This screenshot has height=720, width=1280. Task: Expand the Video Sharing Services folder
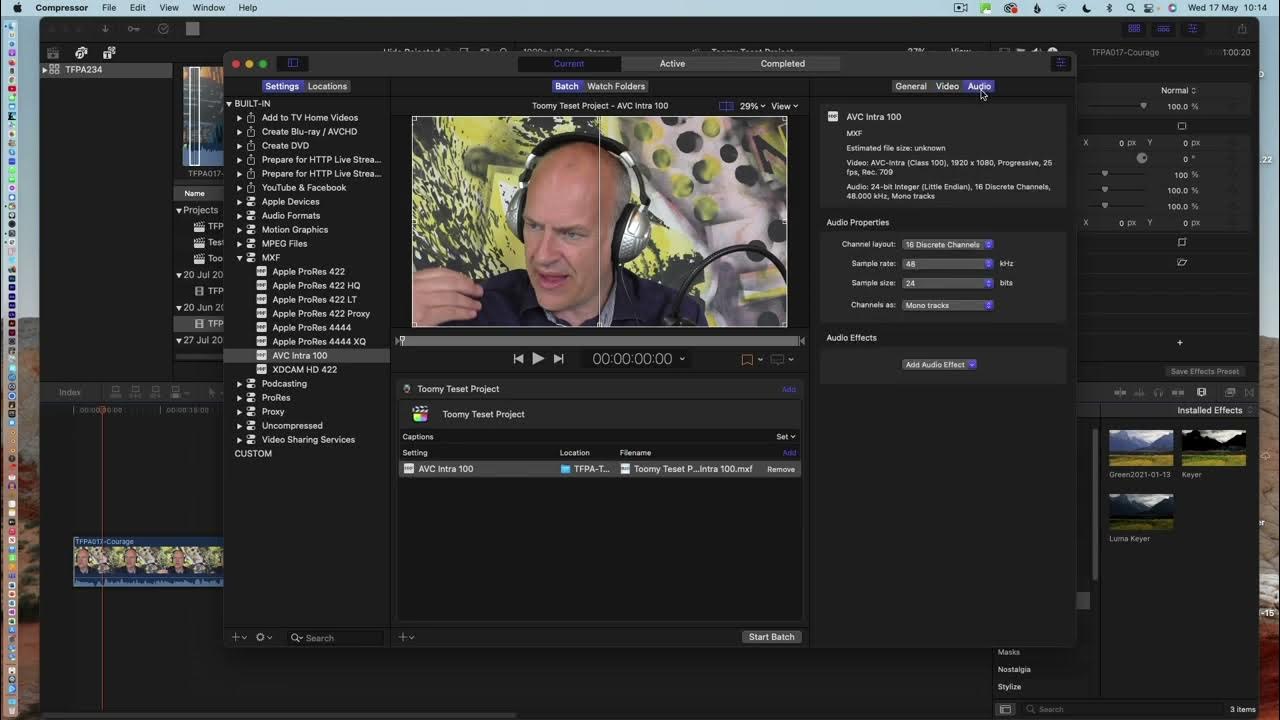tap(240, 440)
